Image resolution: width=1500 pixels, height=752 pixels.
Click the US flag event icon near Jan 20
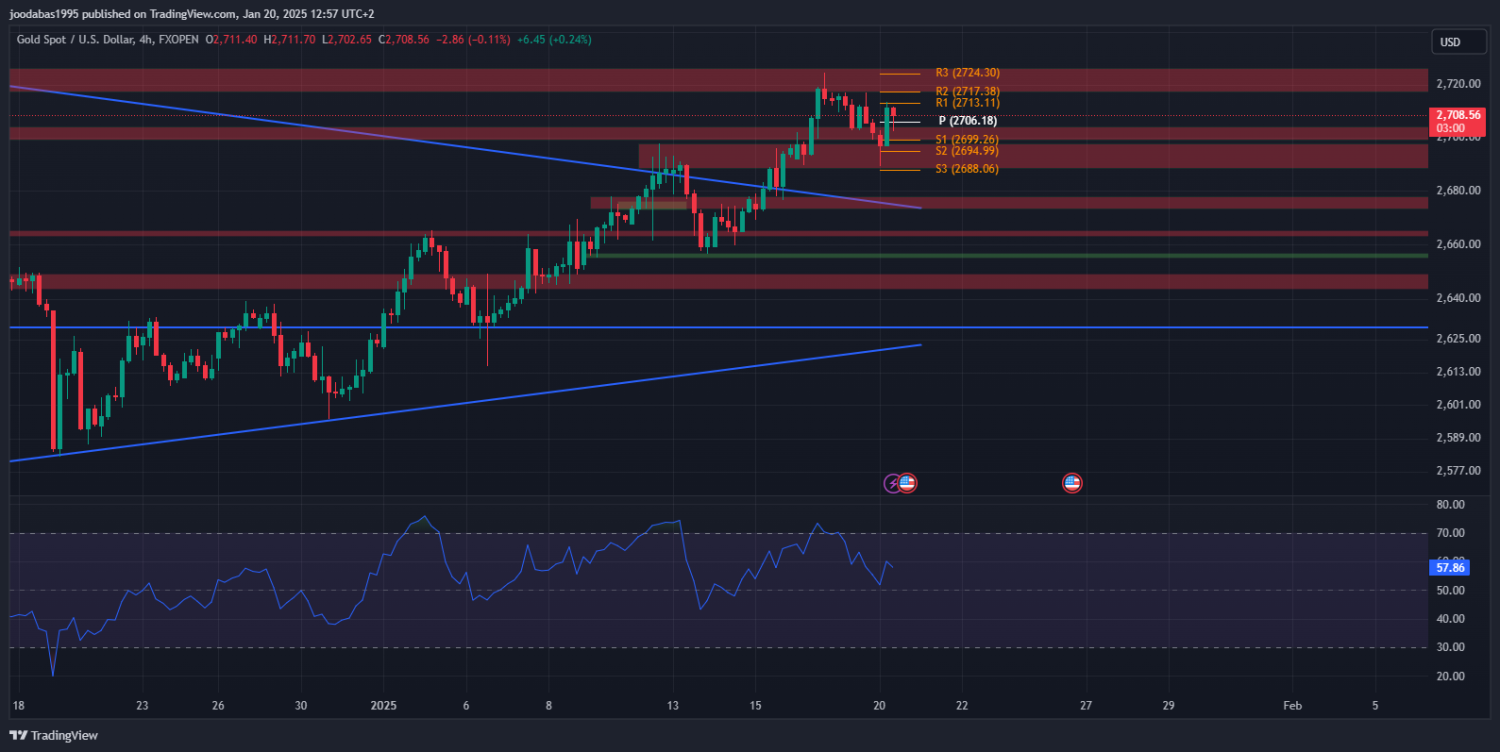(907, 483)
